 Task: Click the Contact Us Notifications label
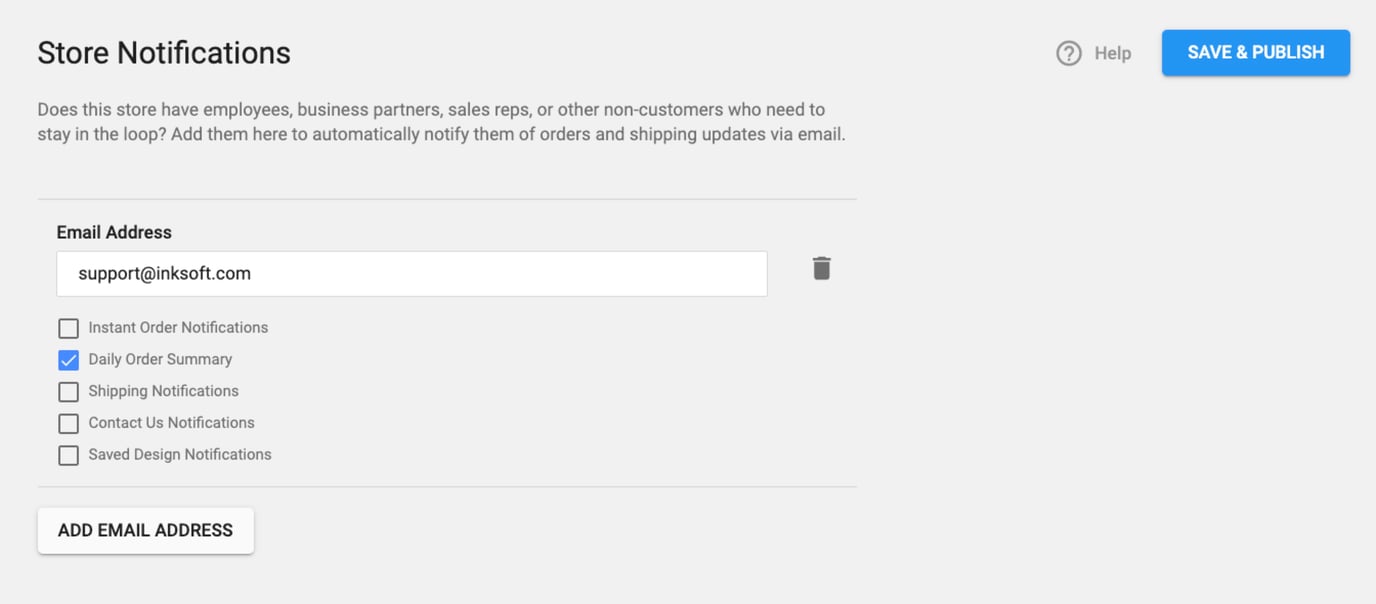point(171,422)
